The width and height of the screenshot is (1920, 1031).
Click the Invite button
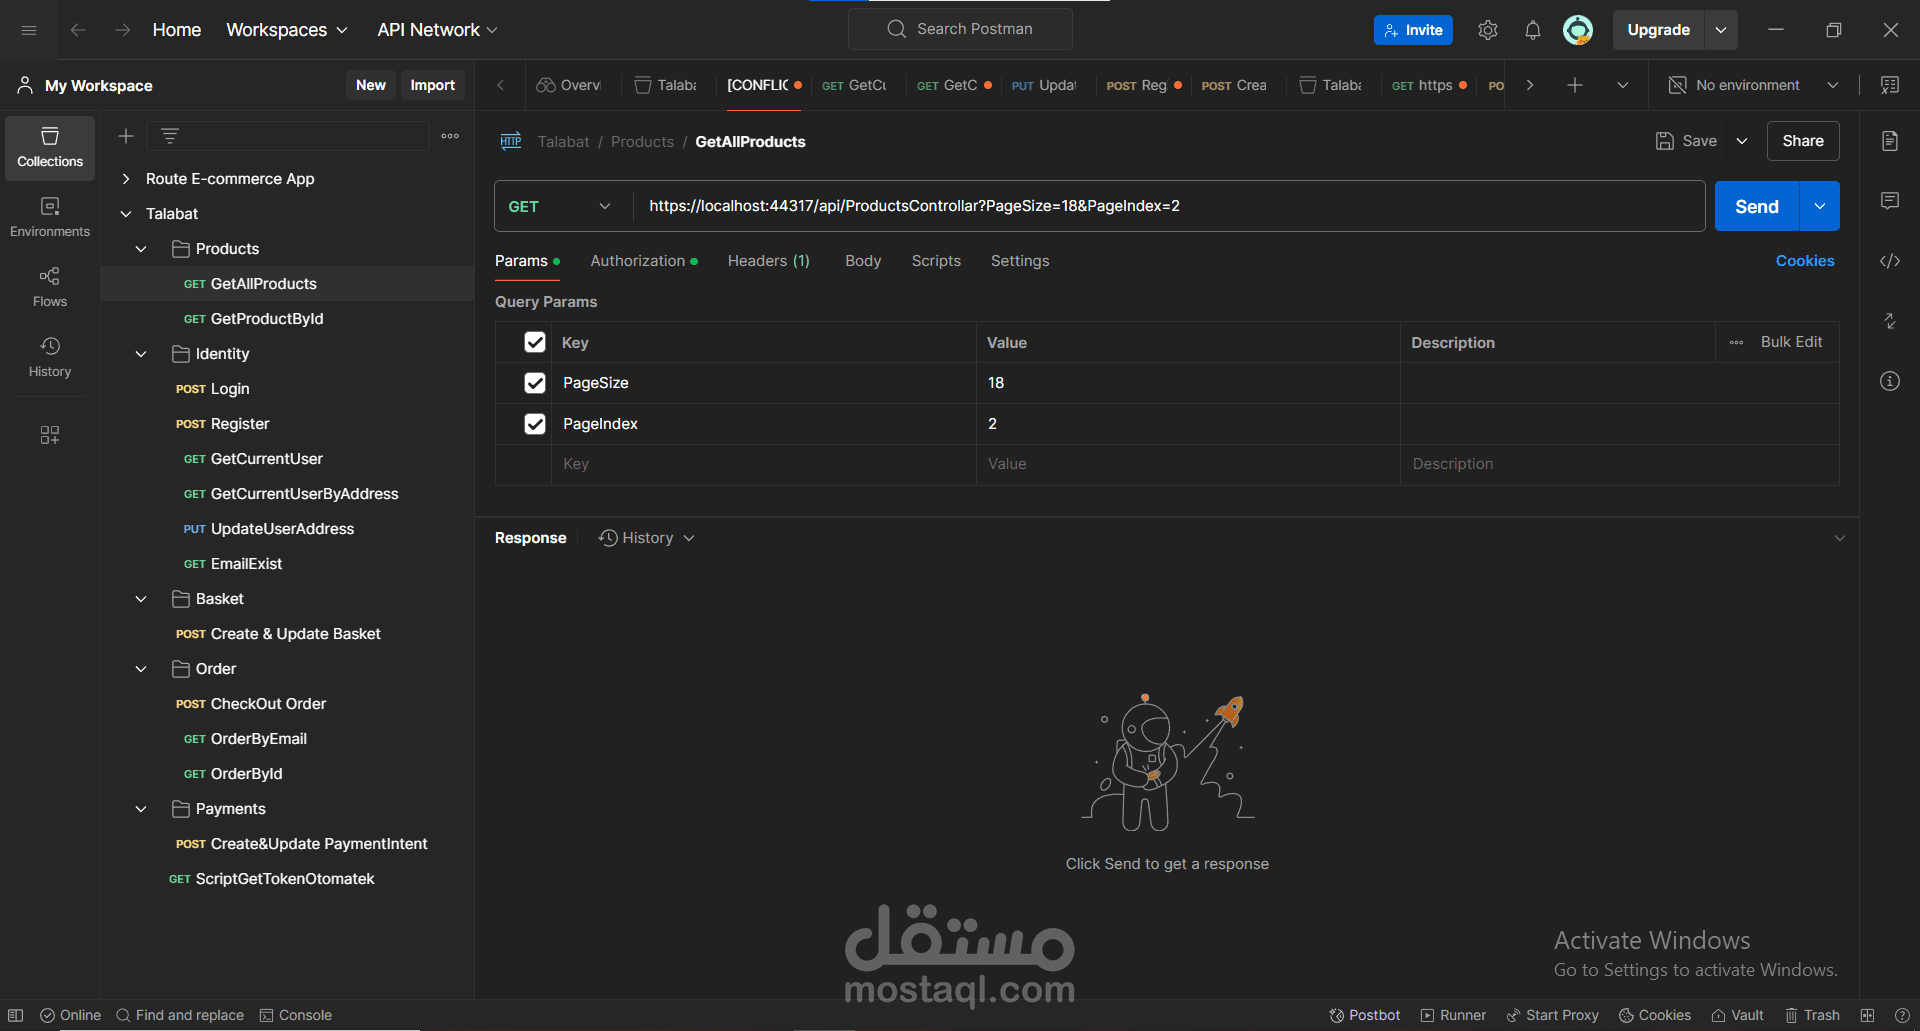pos(1413,30)
